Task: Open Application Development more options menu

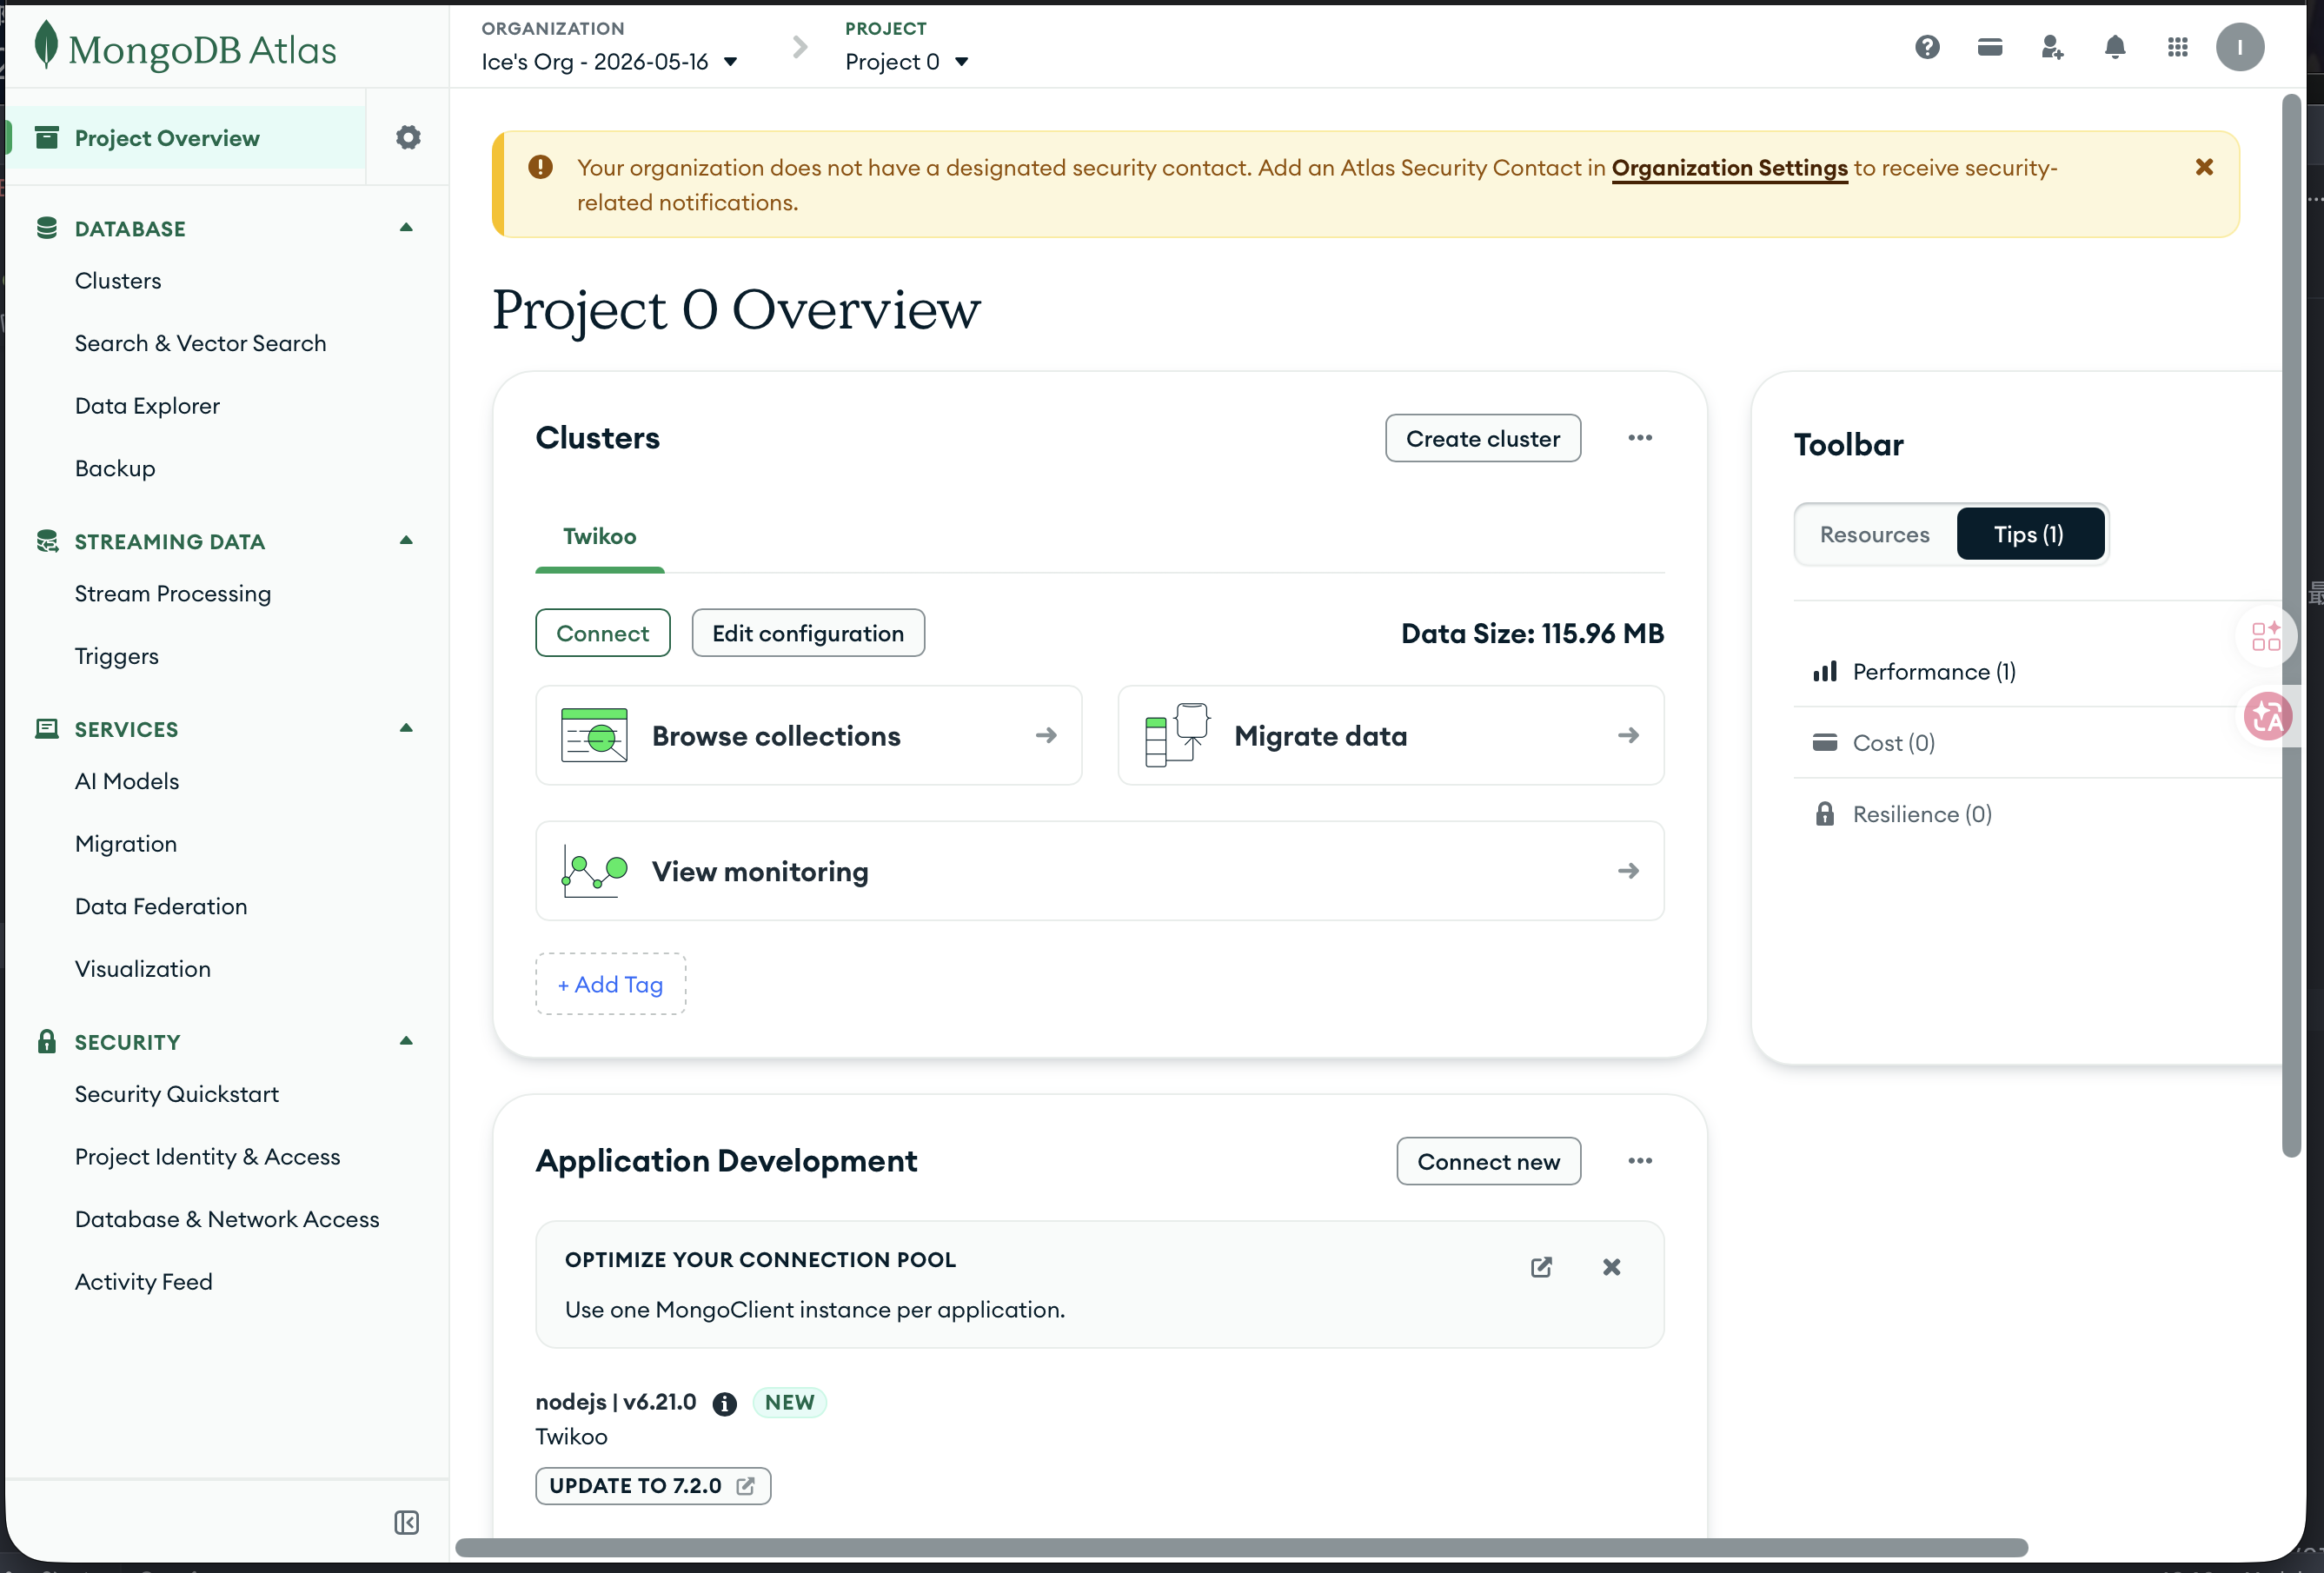Action: [1640, 1161]
